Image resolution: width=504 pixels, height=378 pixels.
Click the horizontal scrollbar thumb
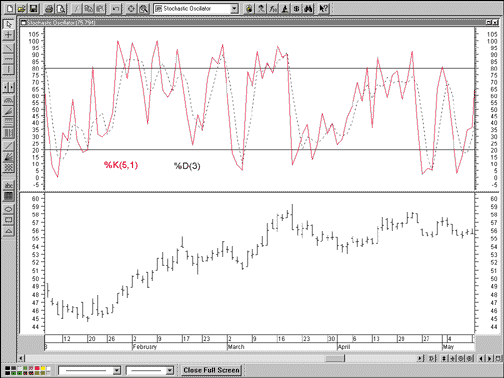click(335, 358)
